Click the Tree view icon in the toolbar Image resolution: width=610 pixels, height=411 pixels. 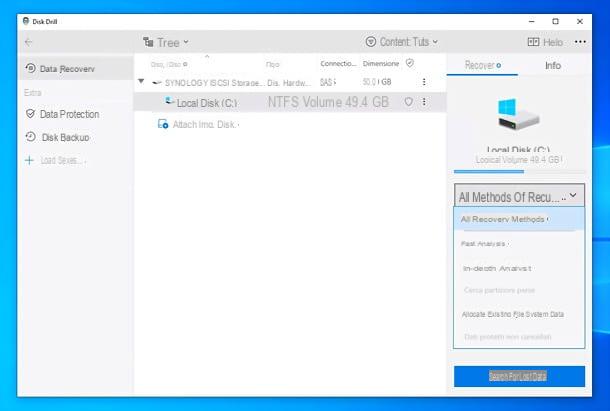[148, 42]
